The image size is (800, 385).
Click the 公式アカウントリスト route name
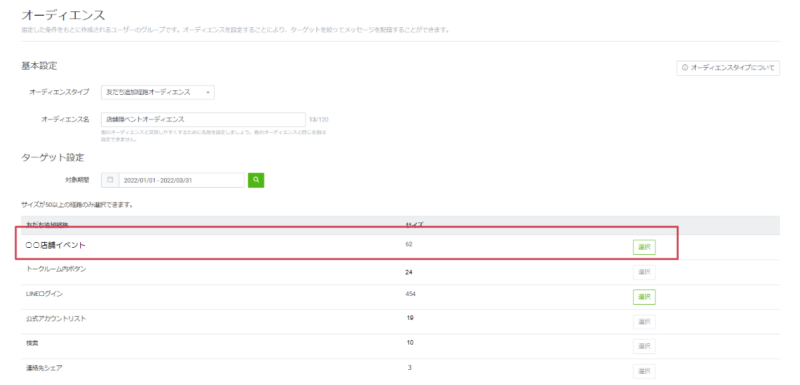[56, 319]
